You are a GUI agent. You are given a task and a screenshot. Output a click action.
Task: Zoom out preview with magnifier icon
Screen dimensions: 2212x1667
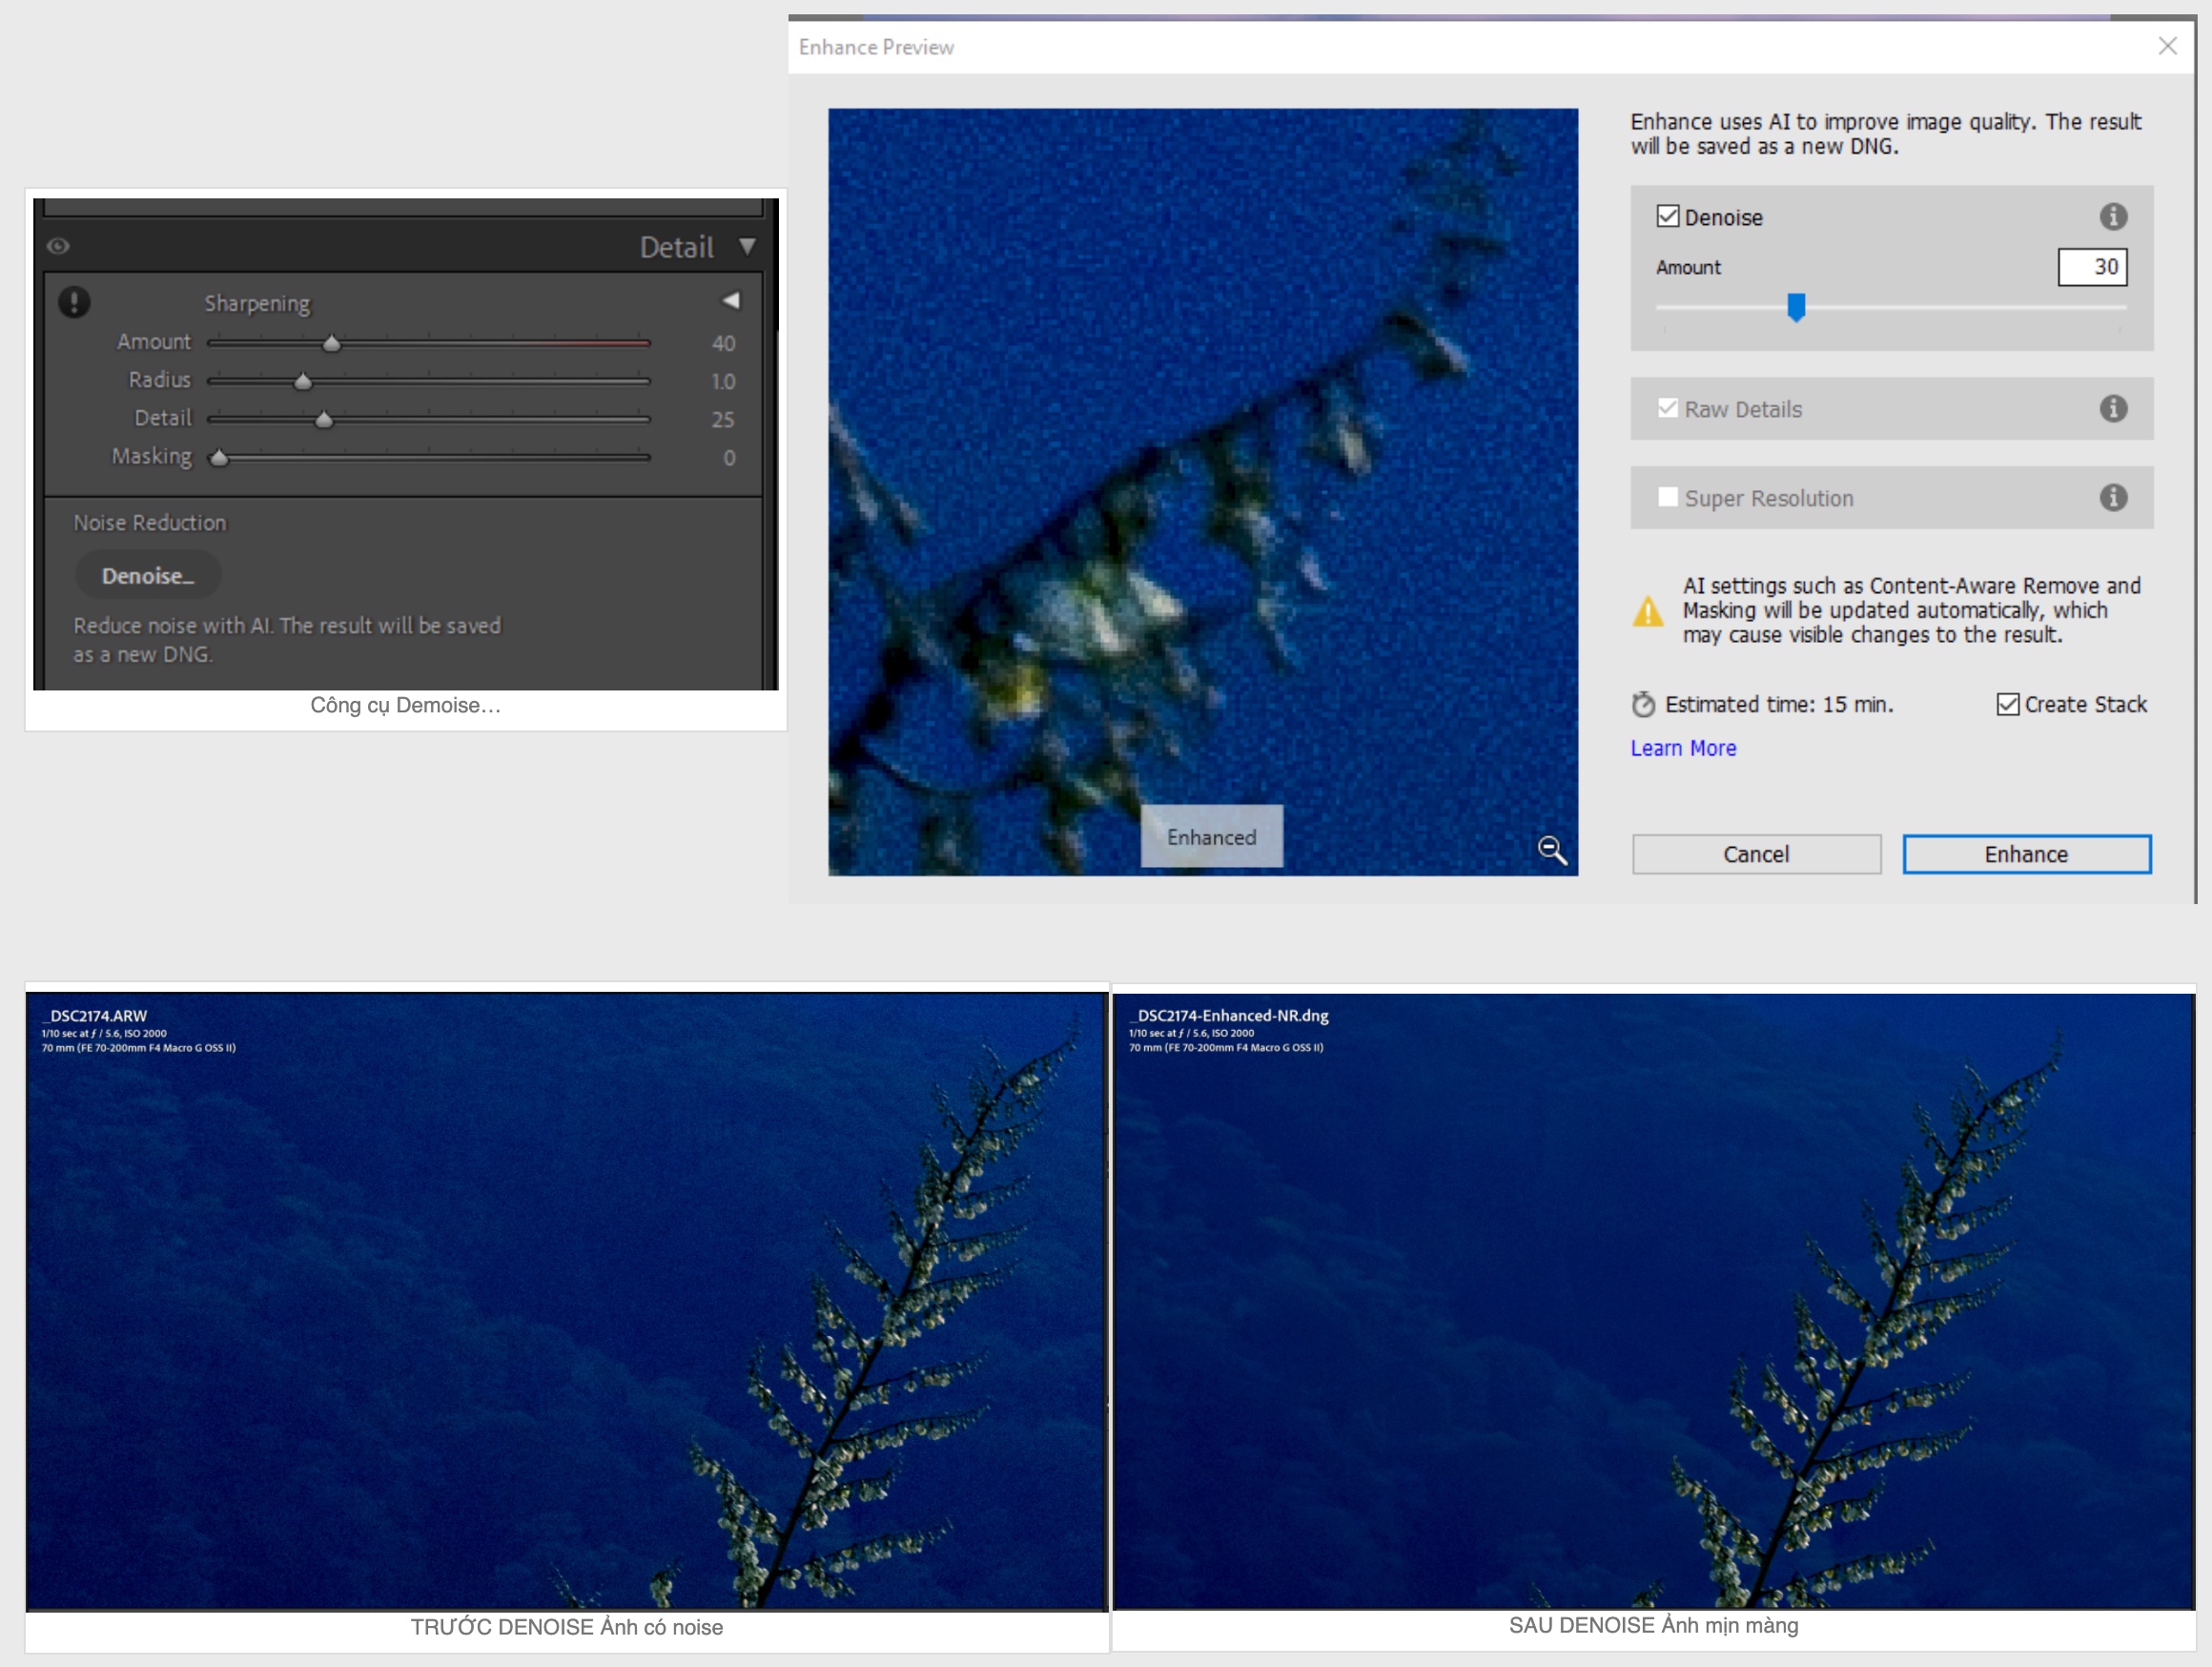pos(1552,850)
